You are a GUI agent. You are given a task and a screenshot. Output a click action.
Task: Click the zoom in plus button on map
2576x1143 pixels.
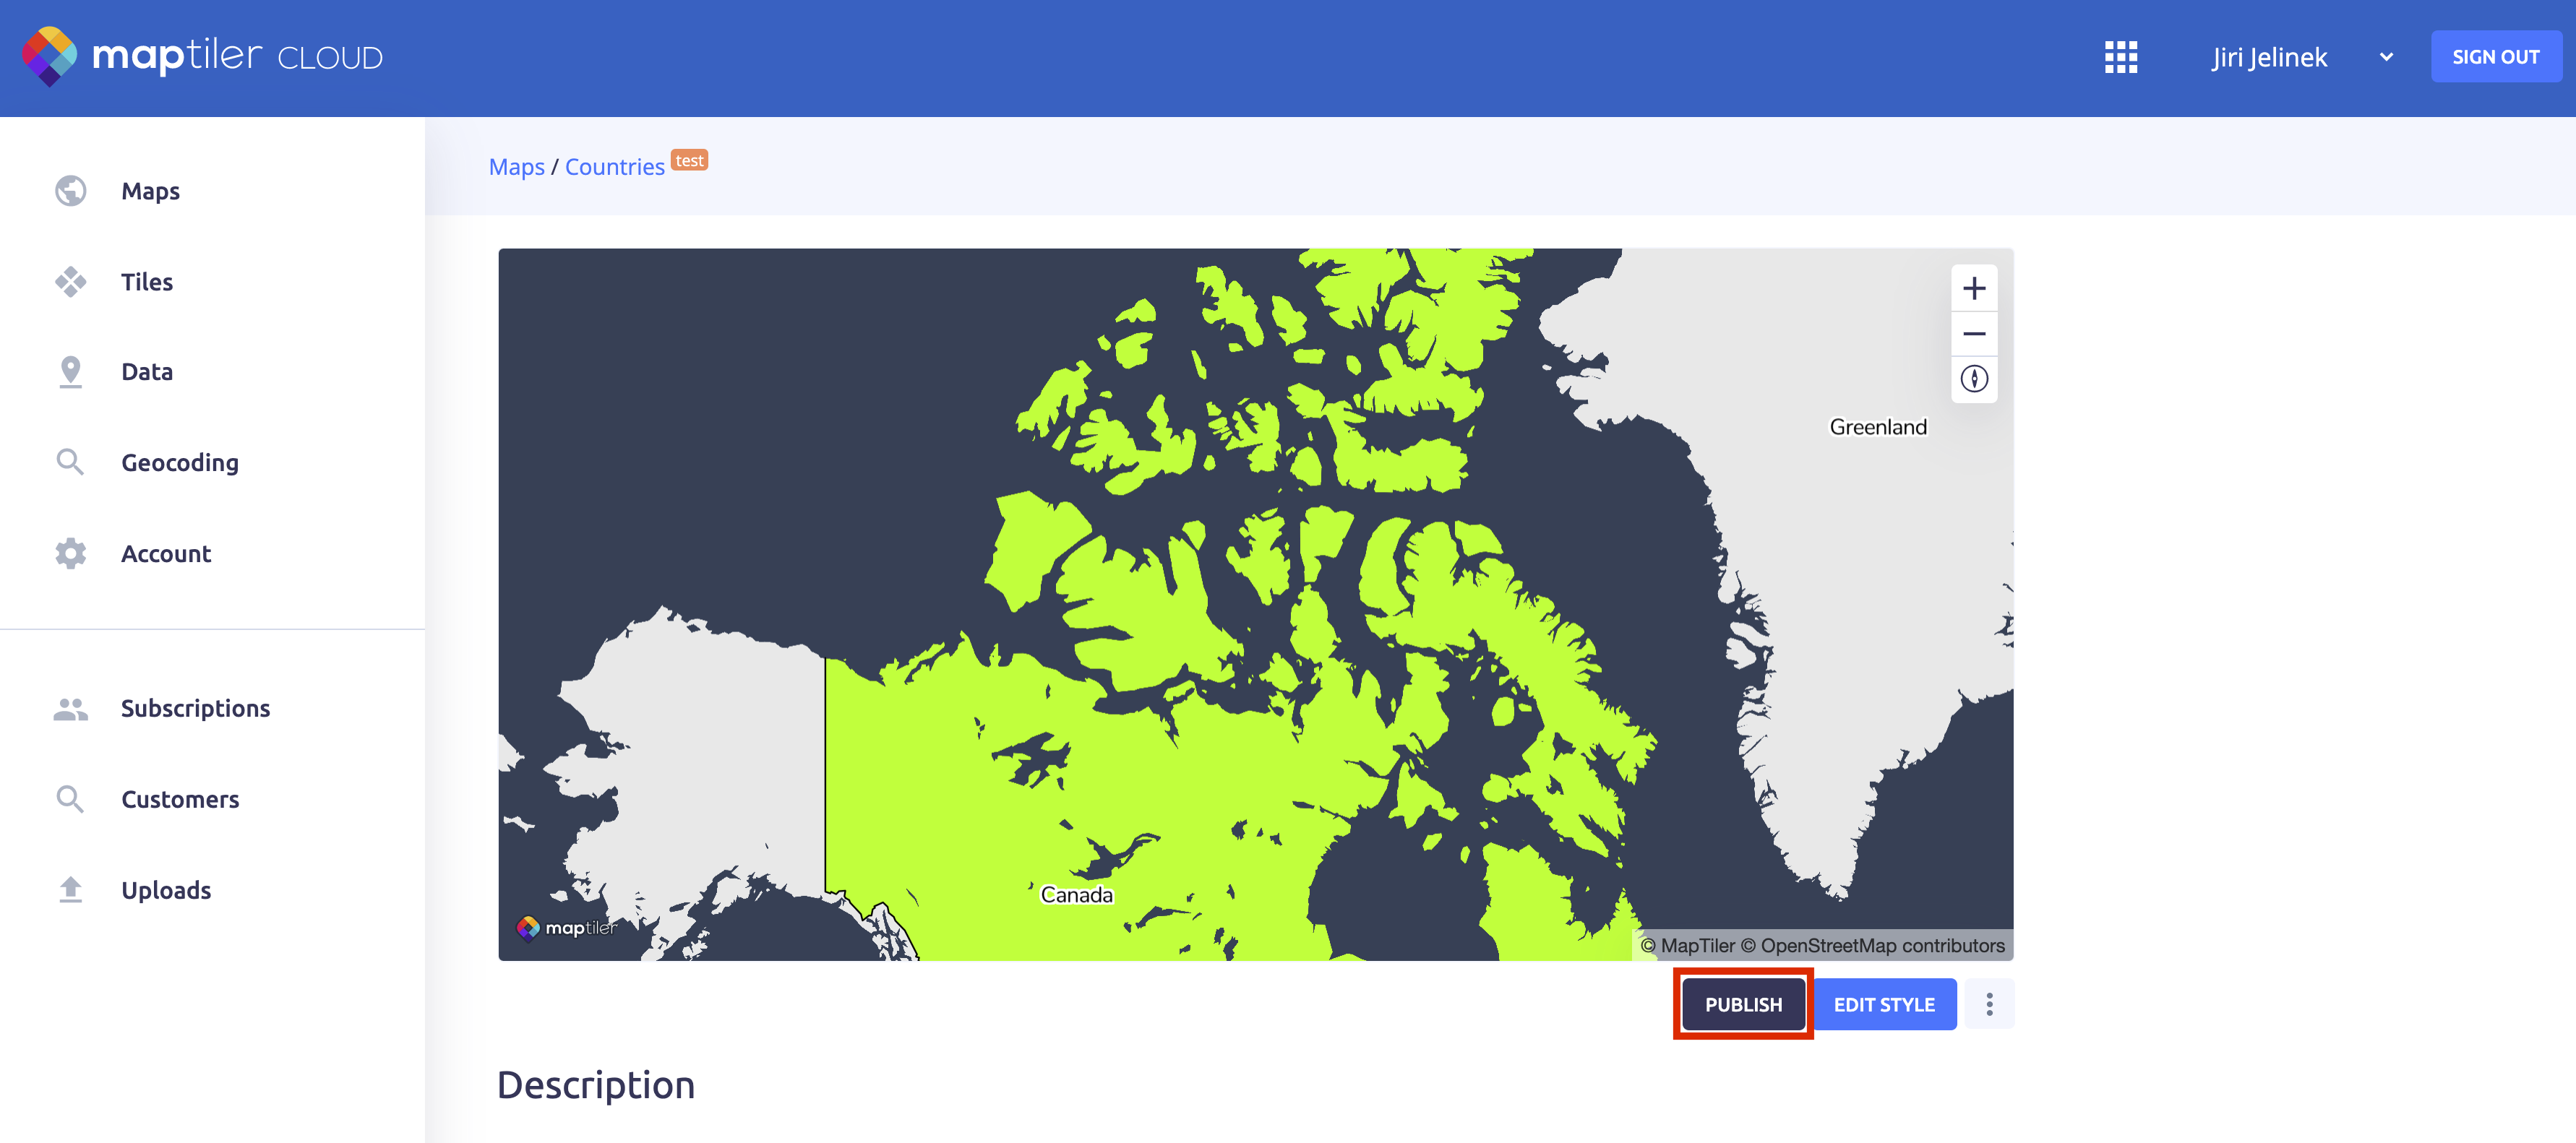pos(1973,288)
